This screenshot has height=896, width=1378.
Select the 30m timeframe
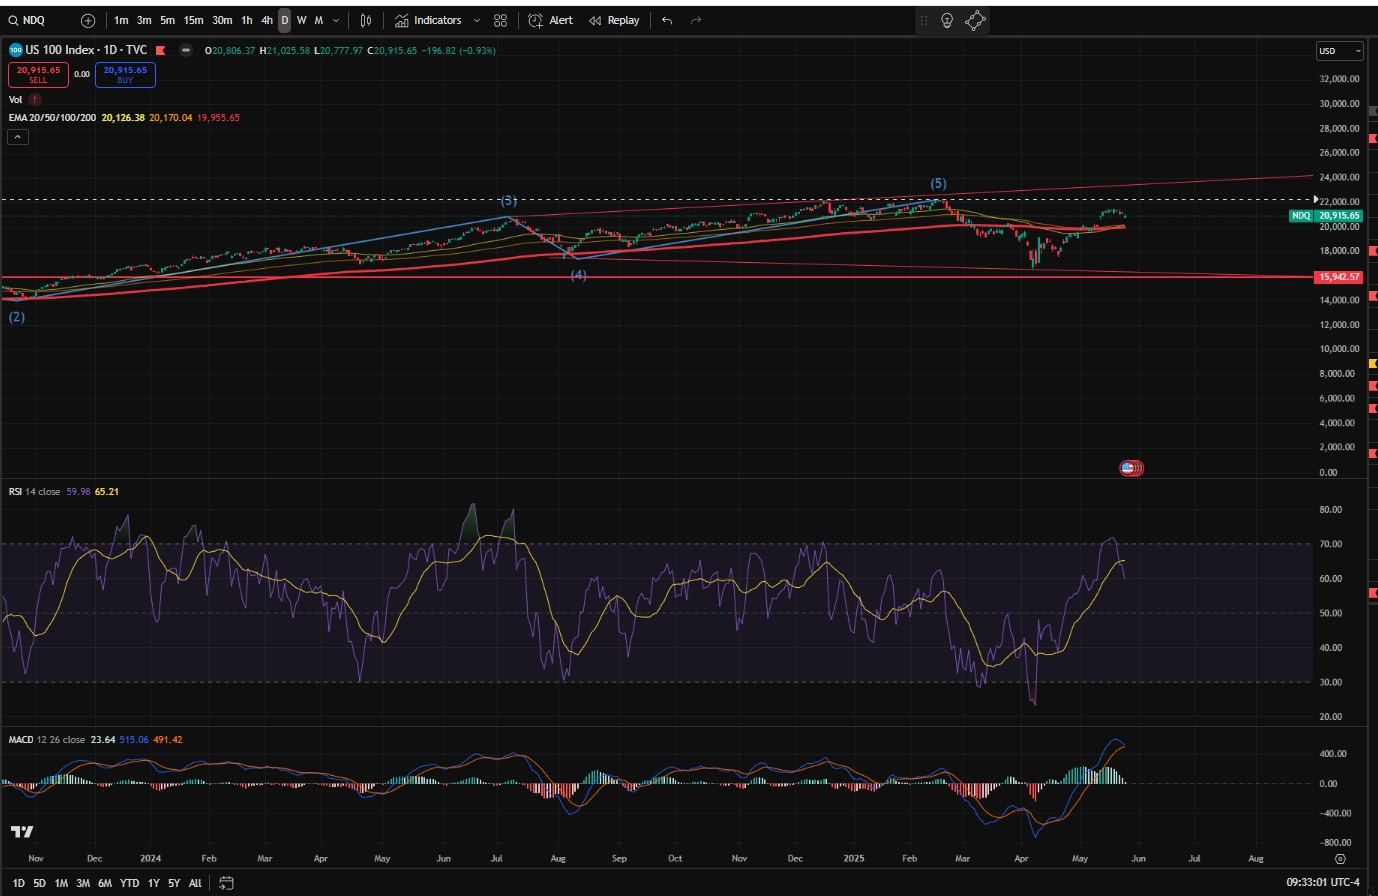[x=222, y=20]
